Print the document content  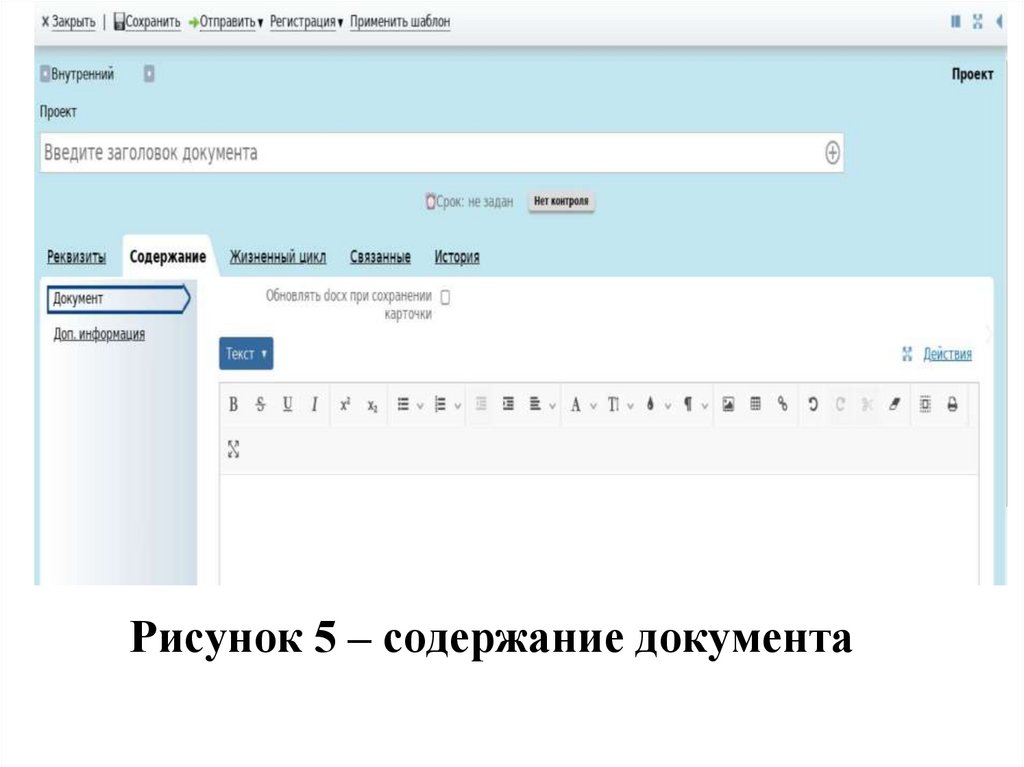(x=952, y=404)
